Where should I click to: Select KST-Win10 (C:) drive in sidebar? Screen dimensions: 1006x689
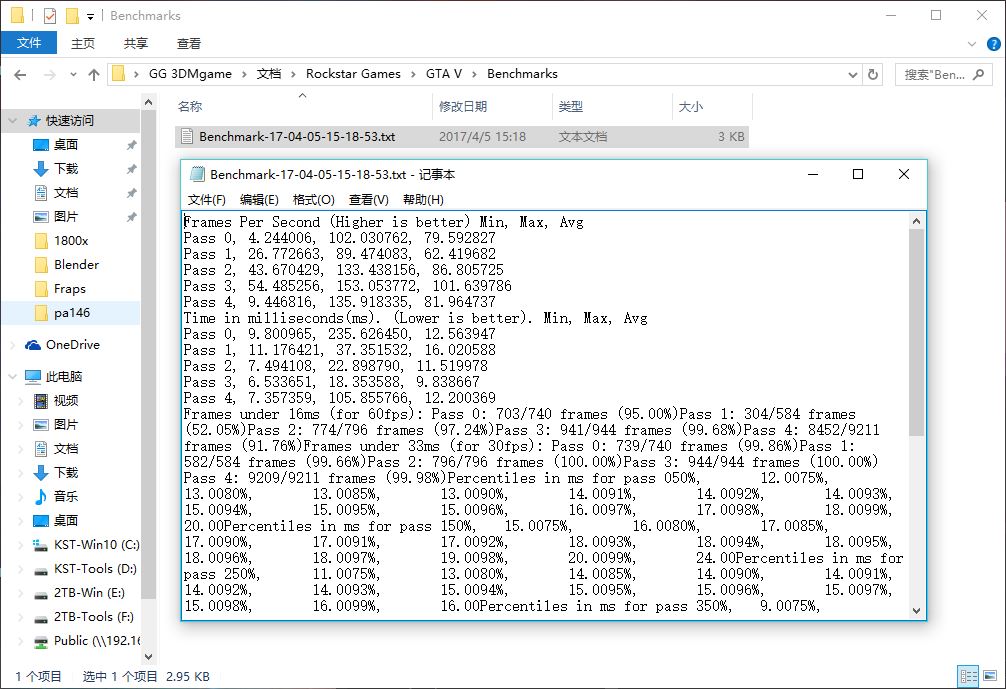tap(96, 545)
